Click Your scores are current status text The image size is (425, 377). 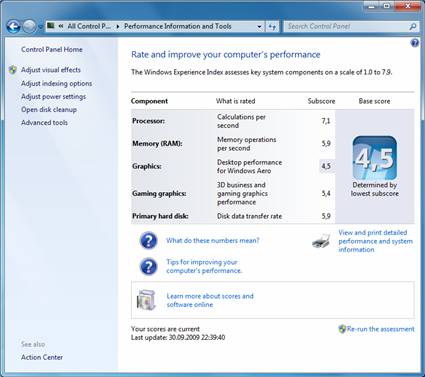click(x=165, y=329)
